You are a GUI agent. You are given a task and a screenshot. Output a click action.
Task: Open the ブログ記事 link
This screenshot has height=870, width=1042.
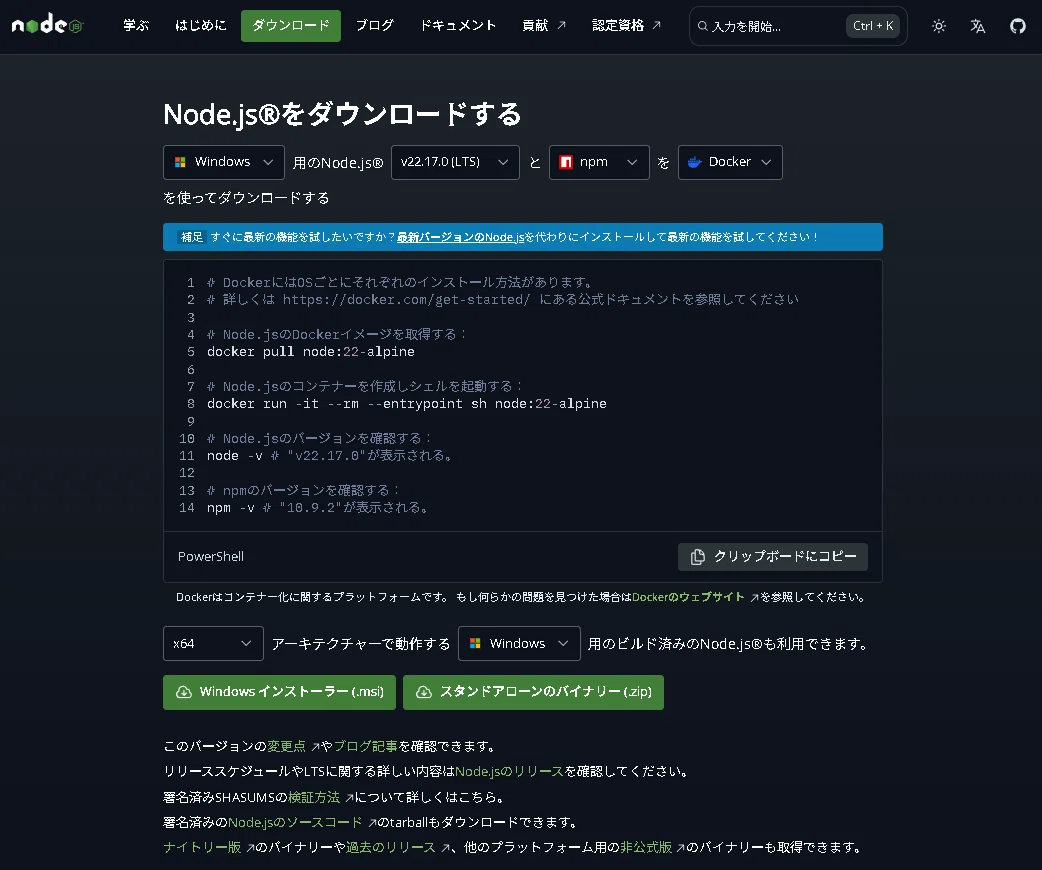pyautogui.click(x=365, y=746)
